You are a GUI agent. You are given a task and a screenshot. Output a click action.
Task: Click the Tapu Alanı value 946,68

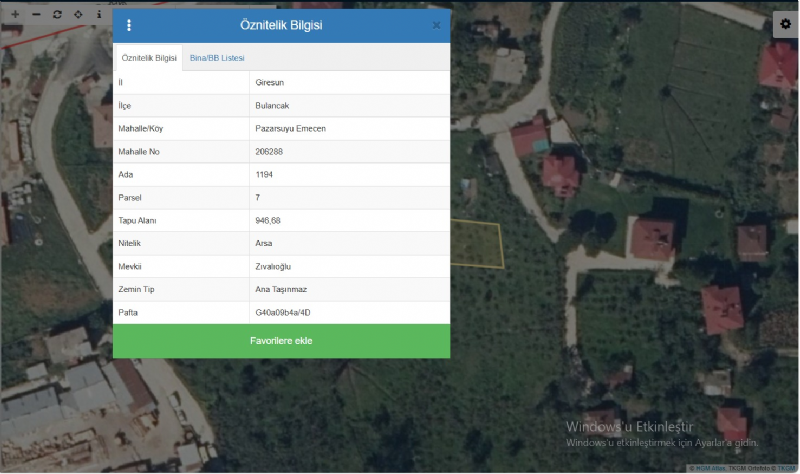270,220
